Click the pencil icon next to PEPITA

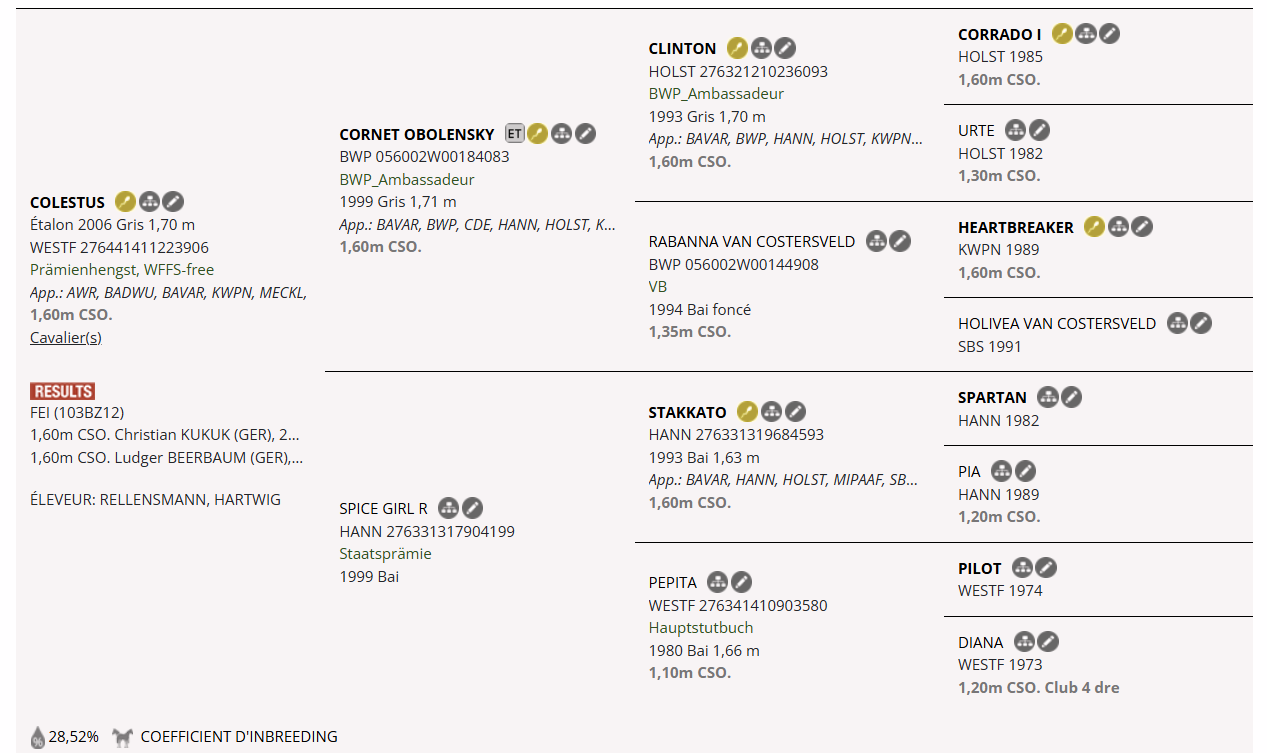click(x=741, y=582)
